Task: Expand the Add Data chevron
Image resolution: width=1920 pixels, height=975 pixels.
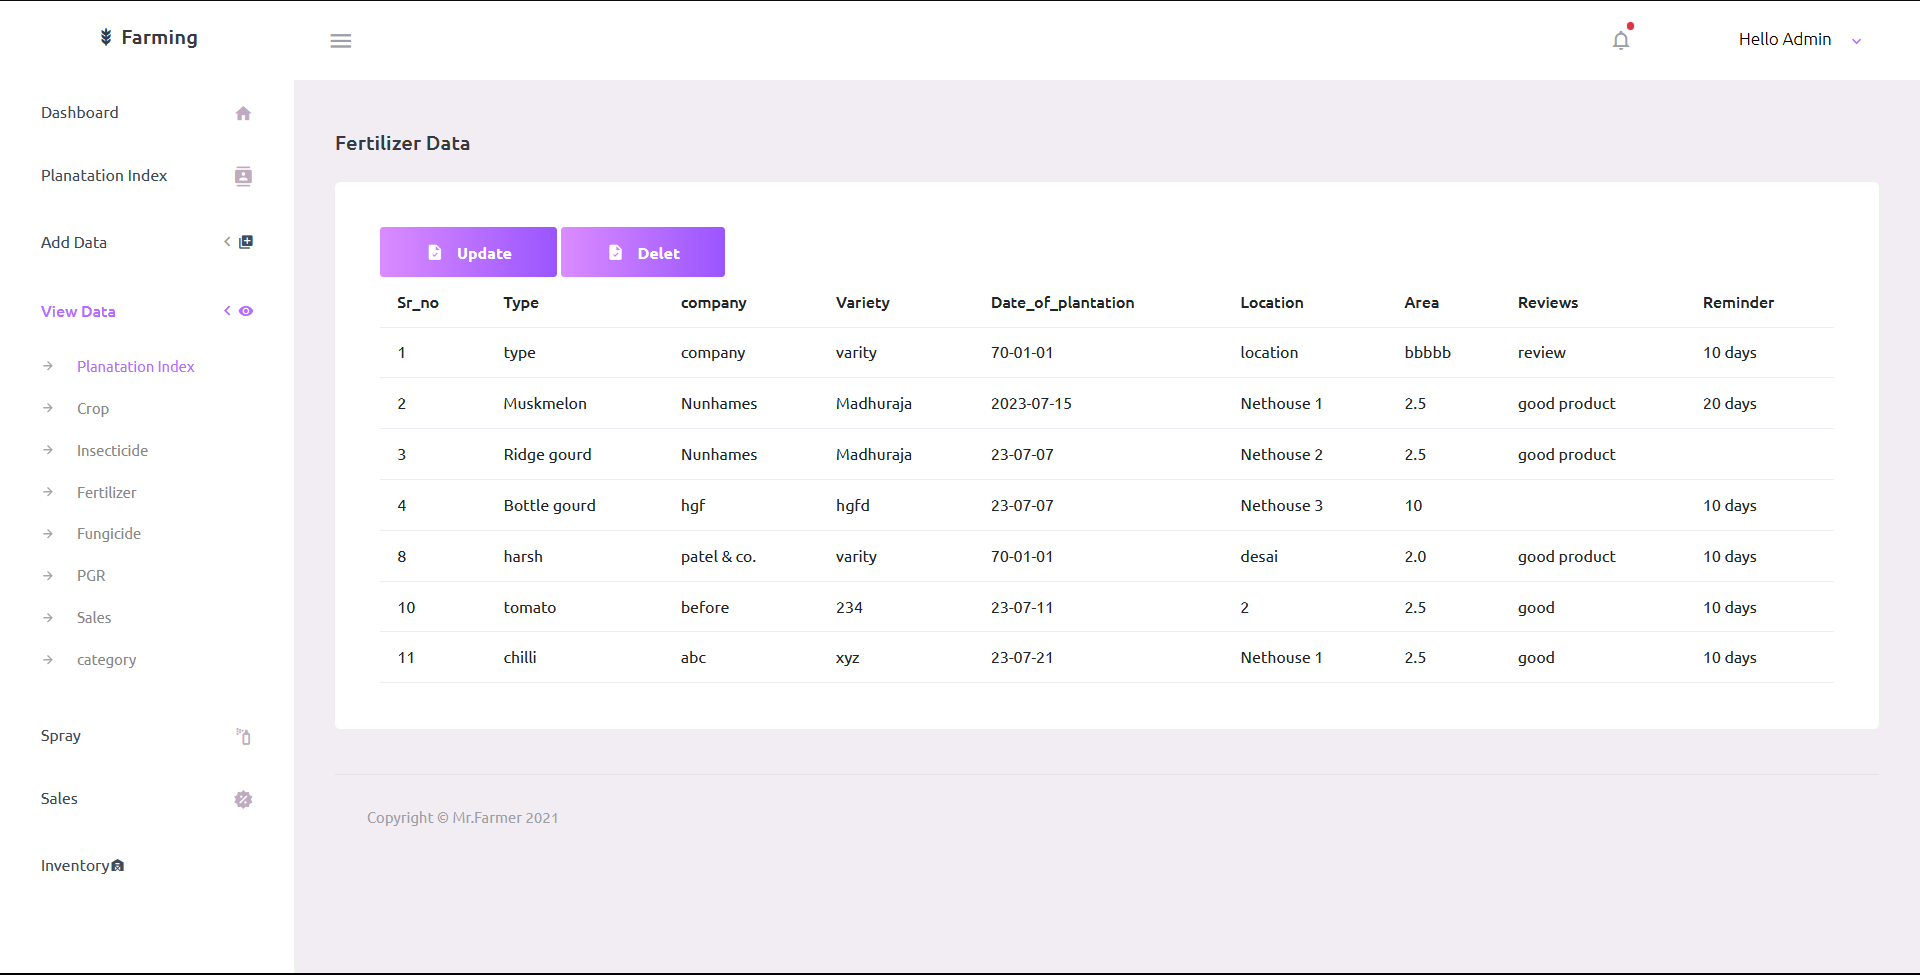Action: tap(226, 241)
